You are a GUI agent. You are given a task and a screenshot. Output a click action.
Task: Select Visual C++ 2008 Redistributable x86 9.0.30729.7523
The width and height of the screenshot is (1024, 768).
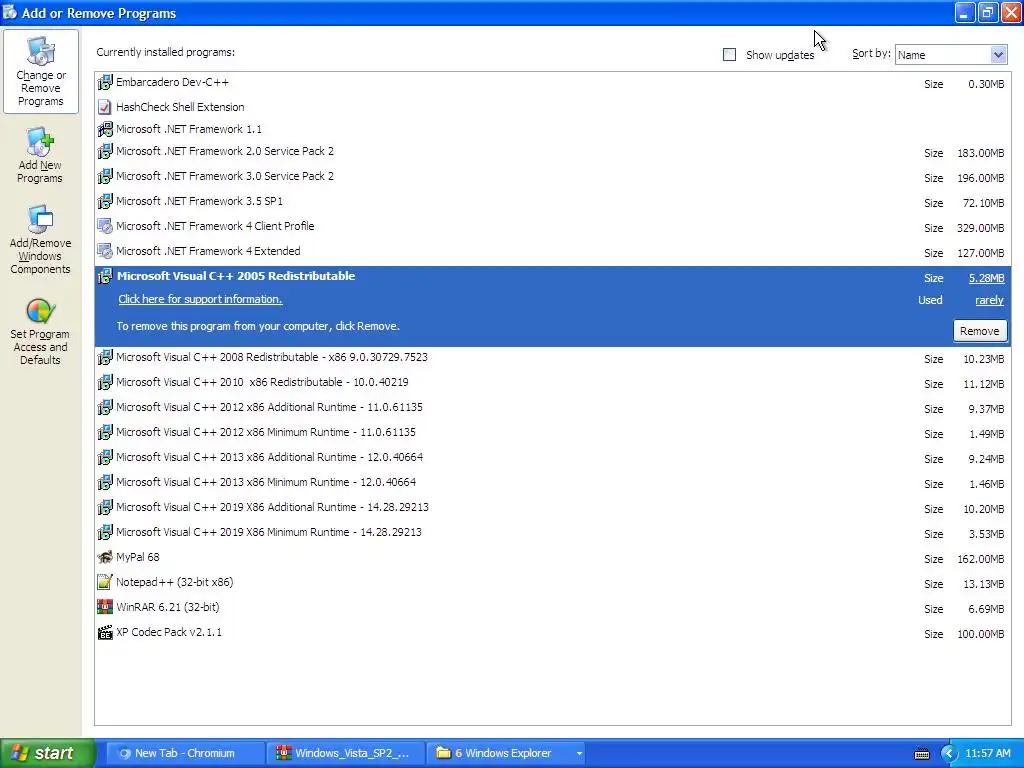[552, 357]
